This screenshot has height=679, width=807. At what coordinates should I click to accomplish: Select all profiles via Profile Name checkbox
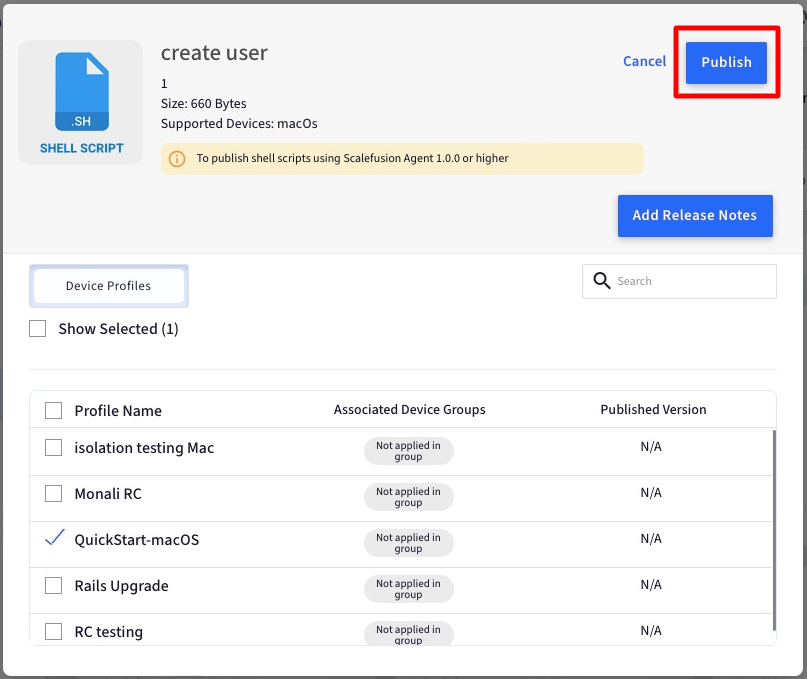[x=54, y=410]
